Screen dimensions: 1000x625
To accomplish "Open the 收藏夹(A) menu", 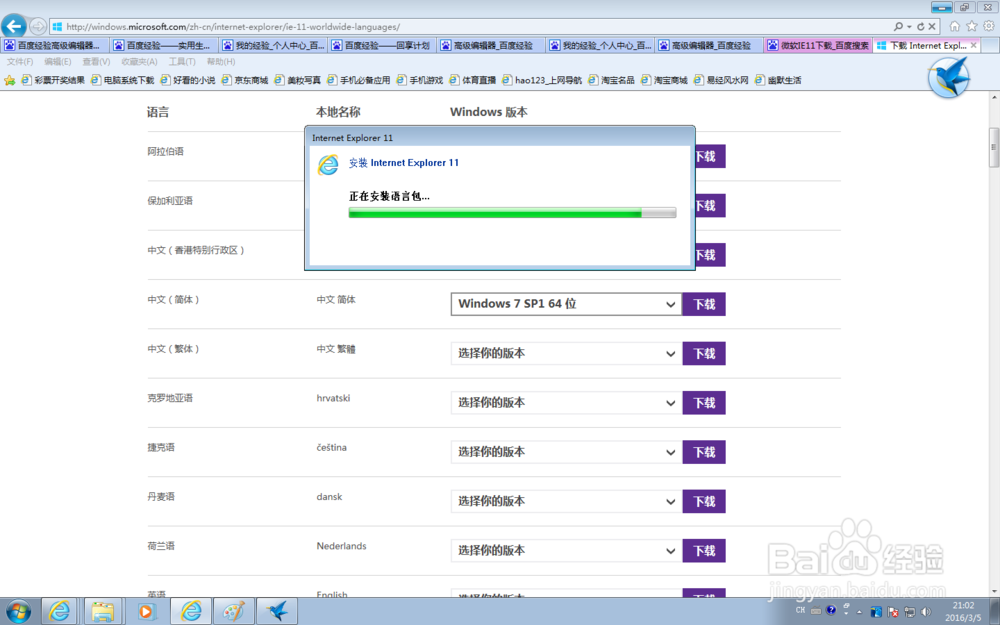I will click(x=139, y=62).
